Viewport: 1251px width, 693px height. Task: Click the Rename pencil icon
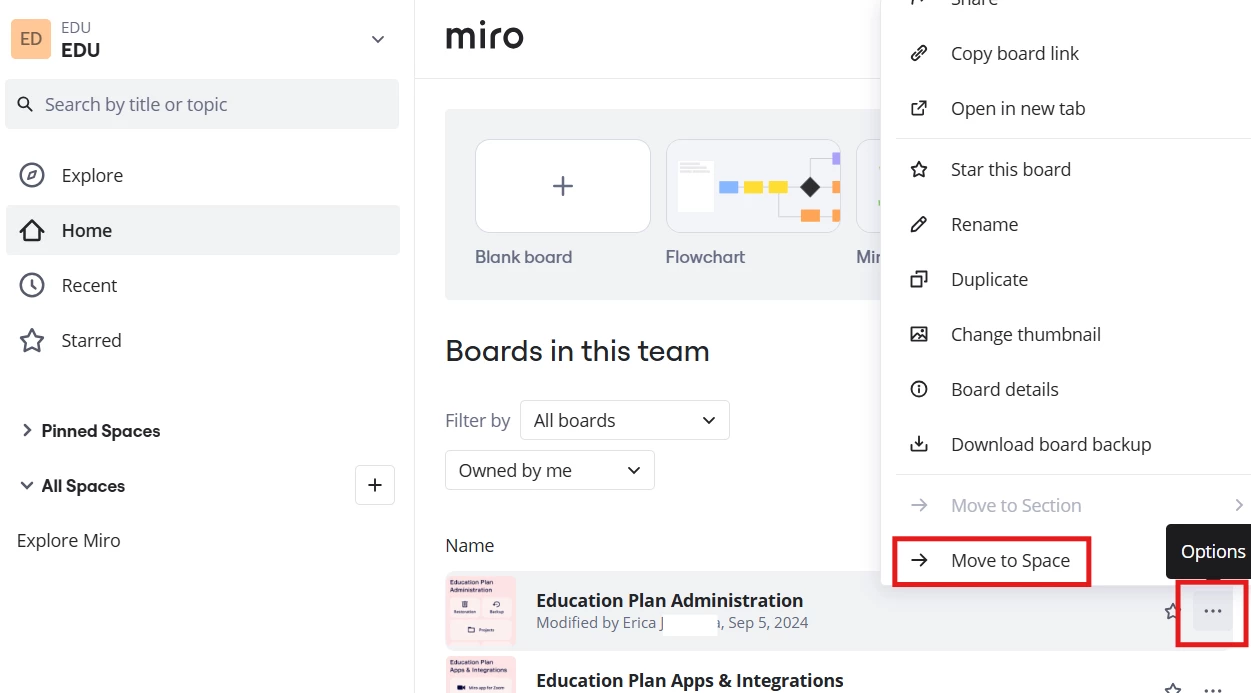click(919, 224)
